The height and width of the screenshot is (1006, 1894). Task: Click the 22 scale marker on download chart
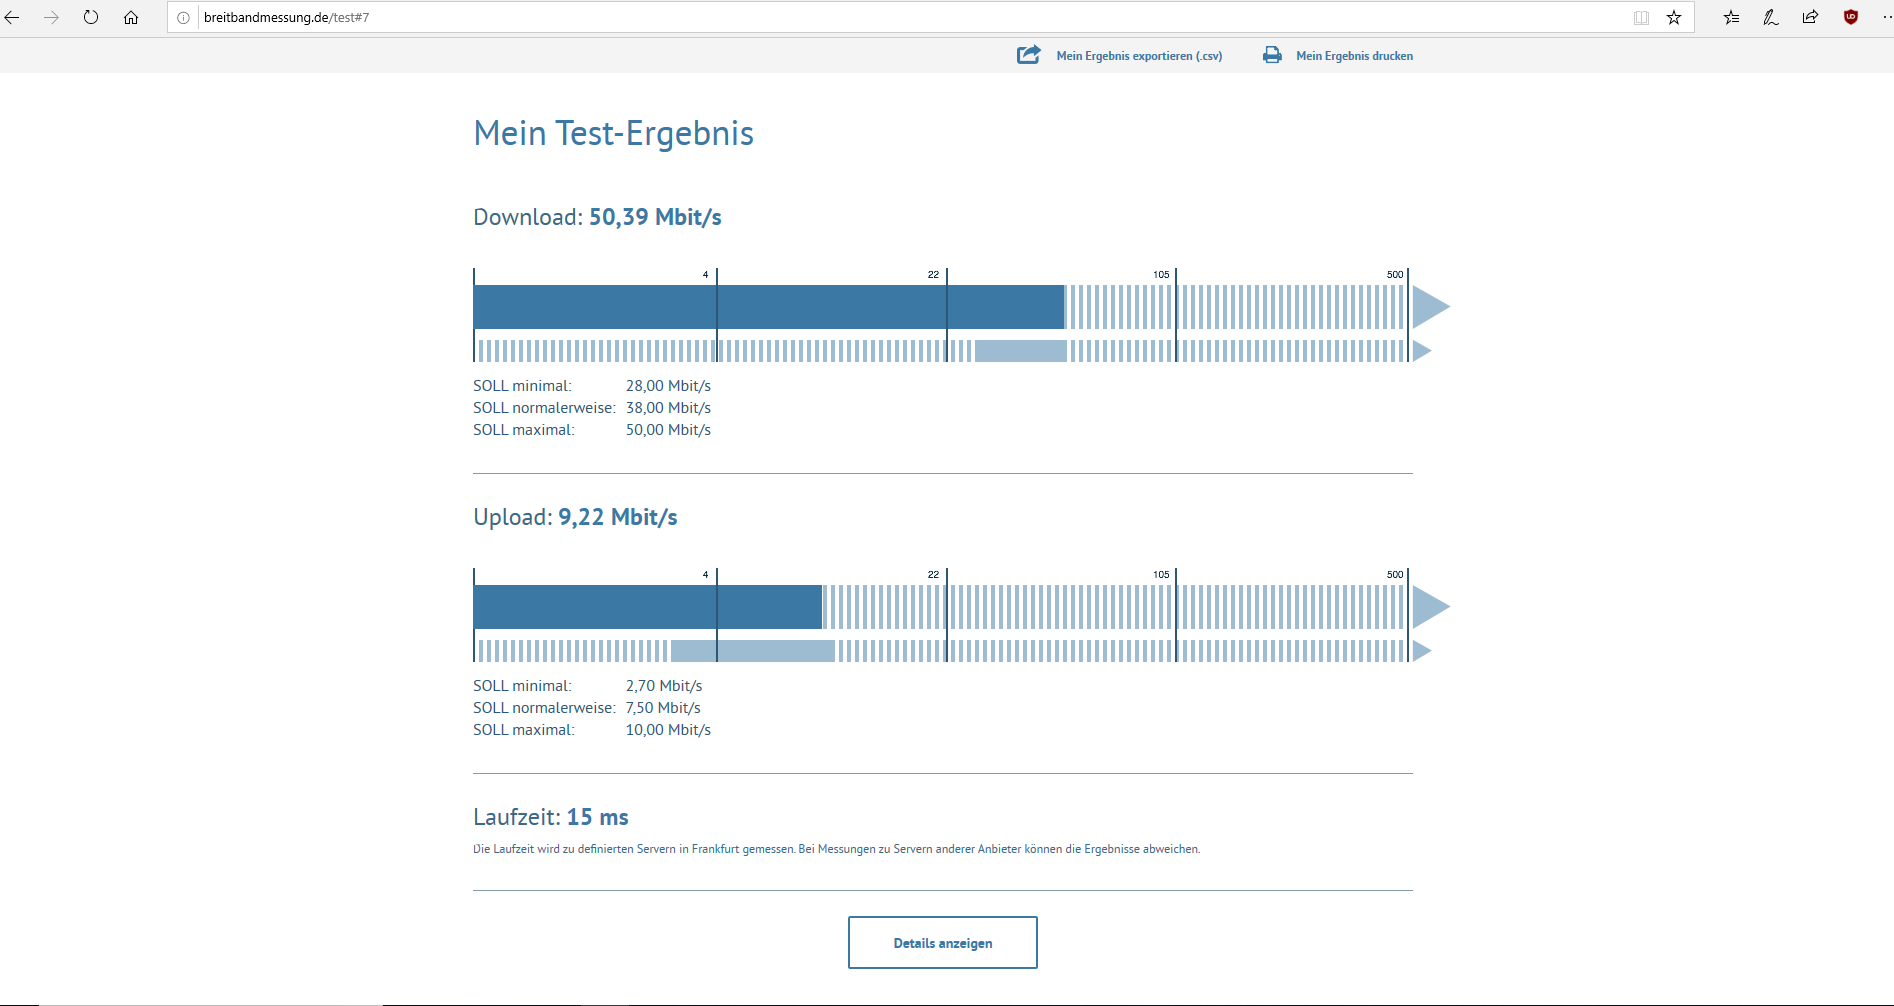(933, 274)
